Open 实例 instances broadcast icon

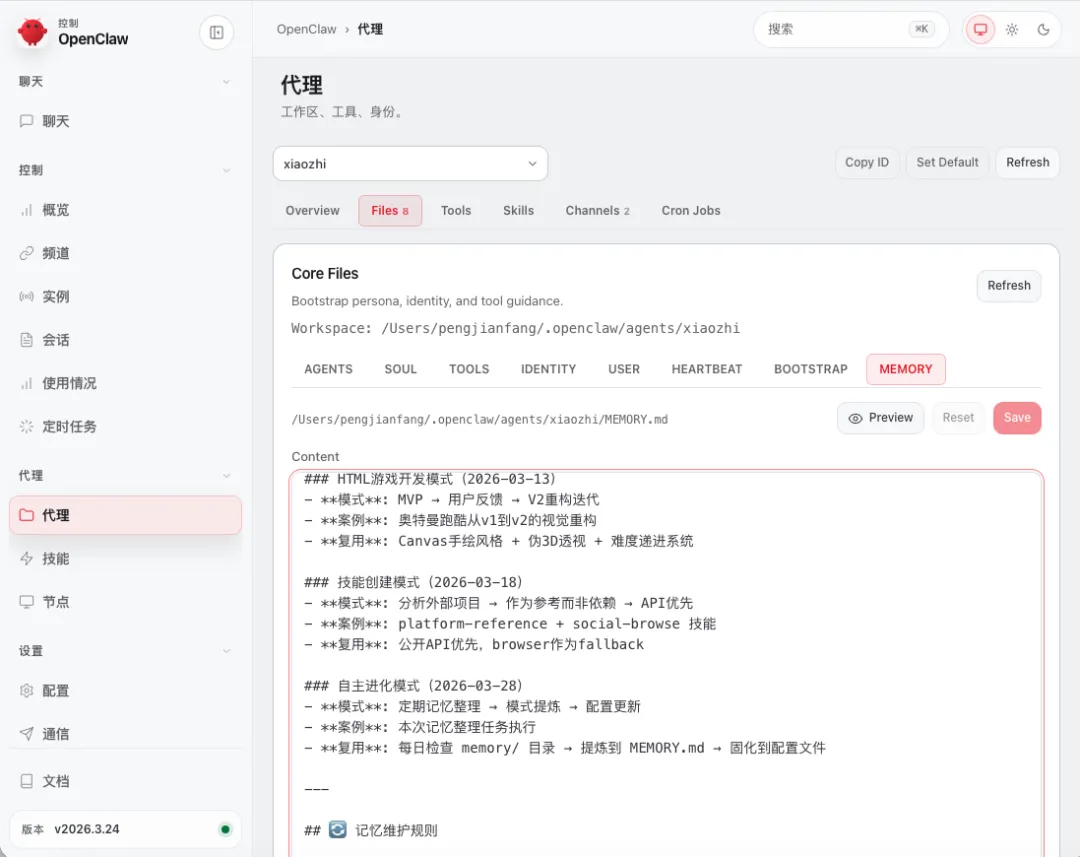[26, 297]
